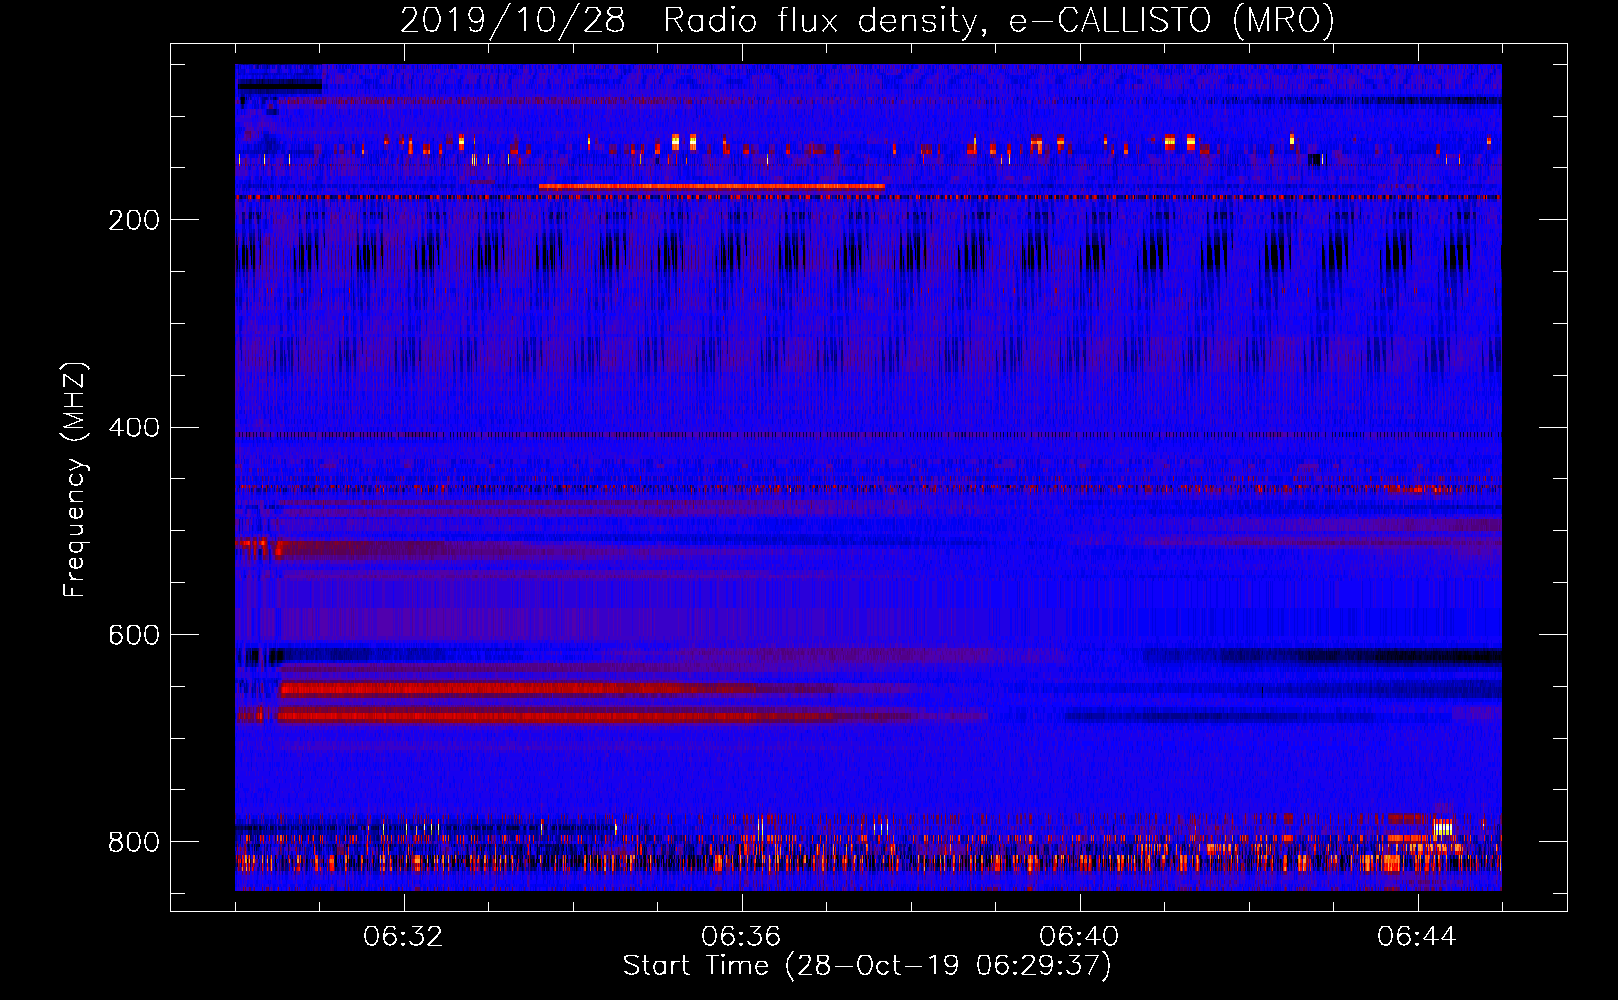Click the 06:40 time tick label
The image size is (1618, 1000).
tap(1079, 937)
